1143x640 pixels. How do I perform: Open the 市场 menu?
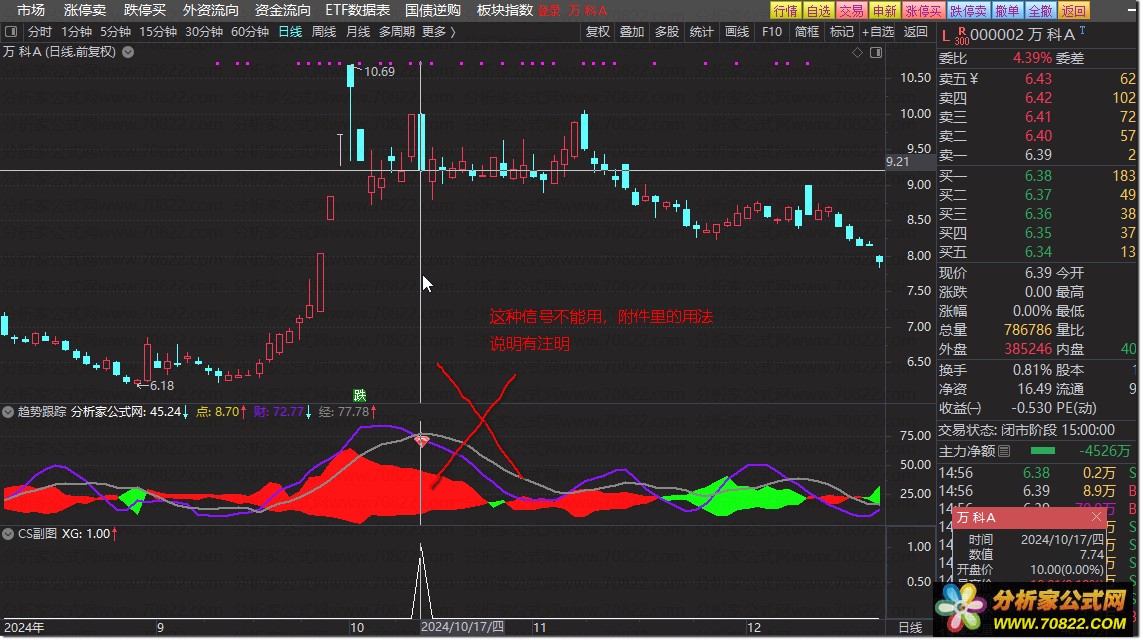pyautogui.click(x=31, y=10)
